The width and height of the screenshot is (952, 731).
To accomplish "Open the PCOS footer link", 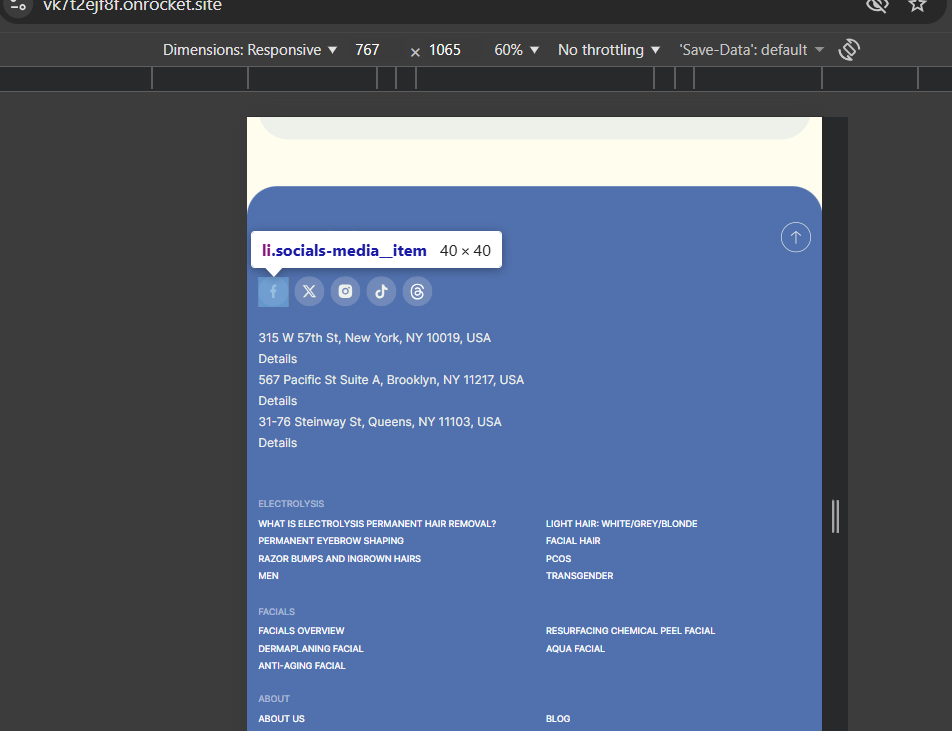I will pyautogui.click(x=559, y=559).
